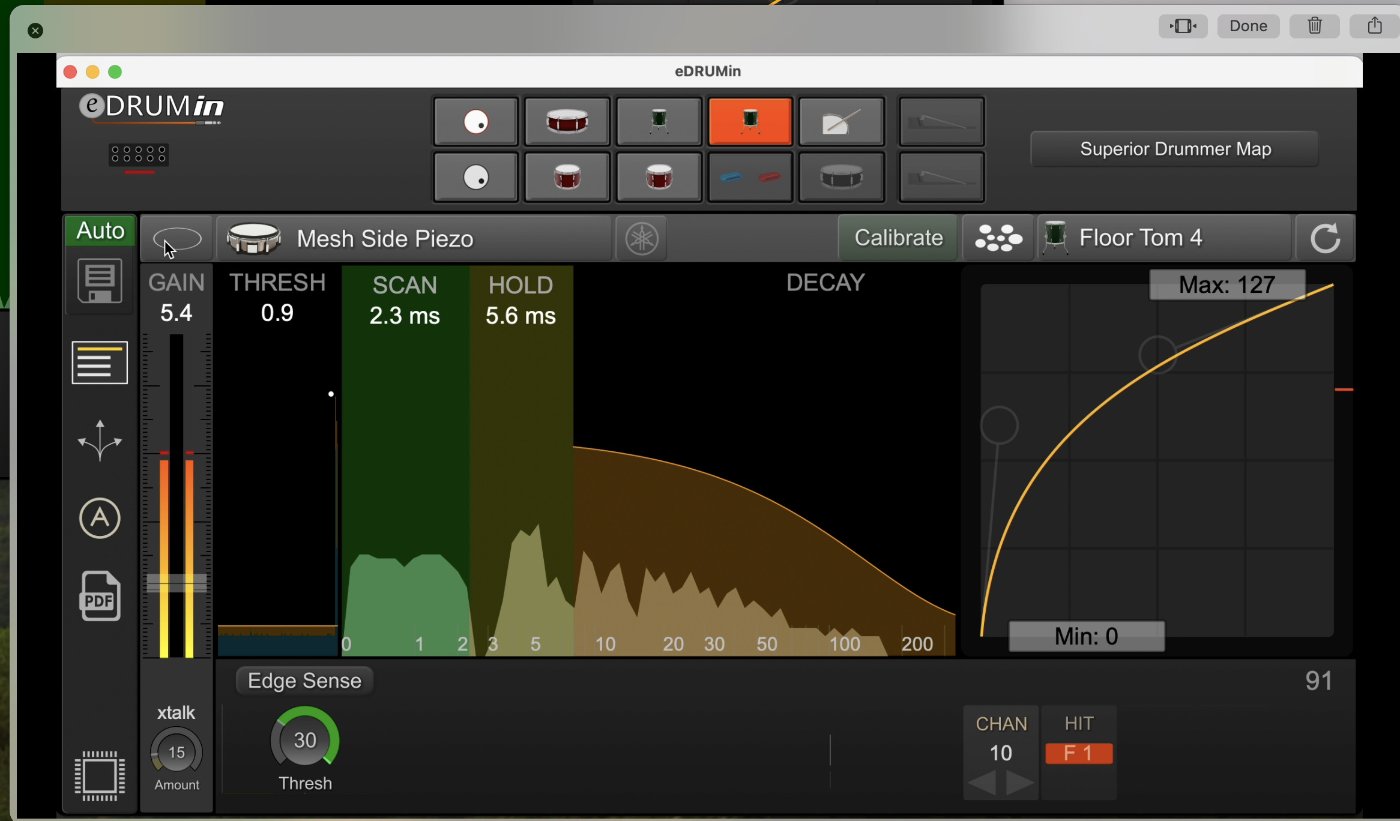Click the eDRUMin device dots icon

[x=138, y=155]
